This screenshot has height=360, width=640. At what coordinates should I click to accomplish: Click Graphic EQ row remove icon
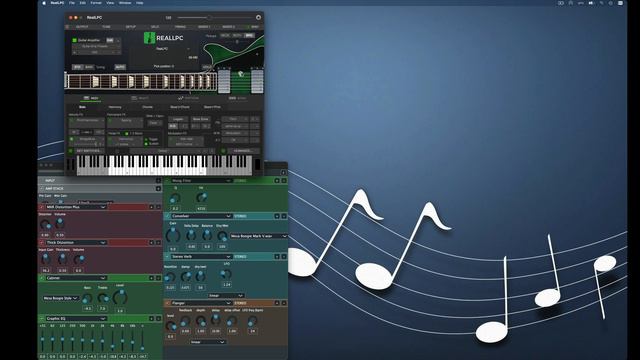pyautogui.click(x=158, y=318)
